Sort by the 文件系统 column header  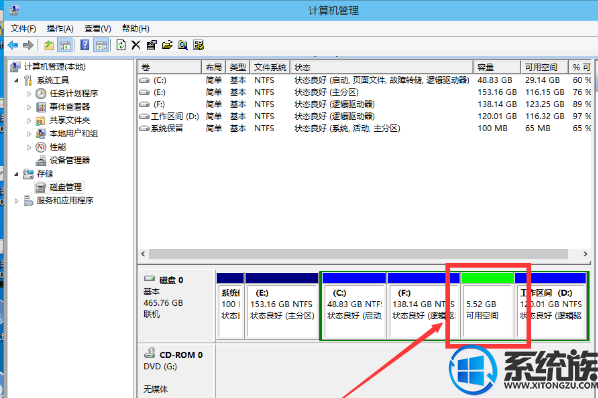coord(270,67)
